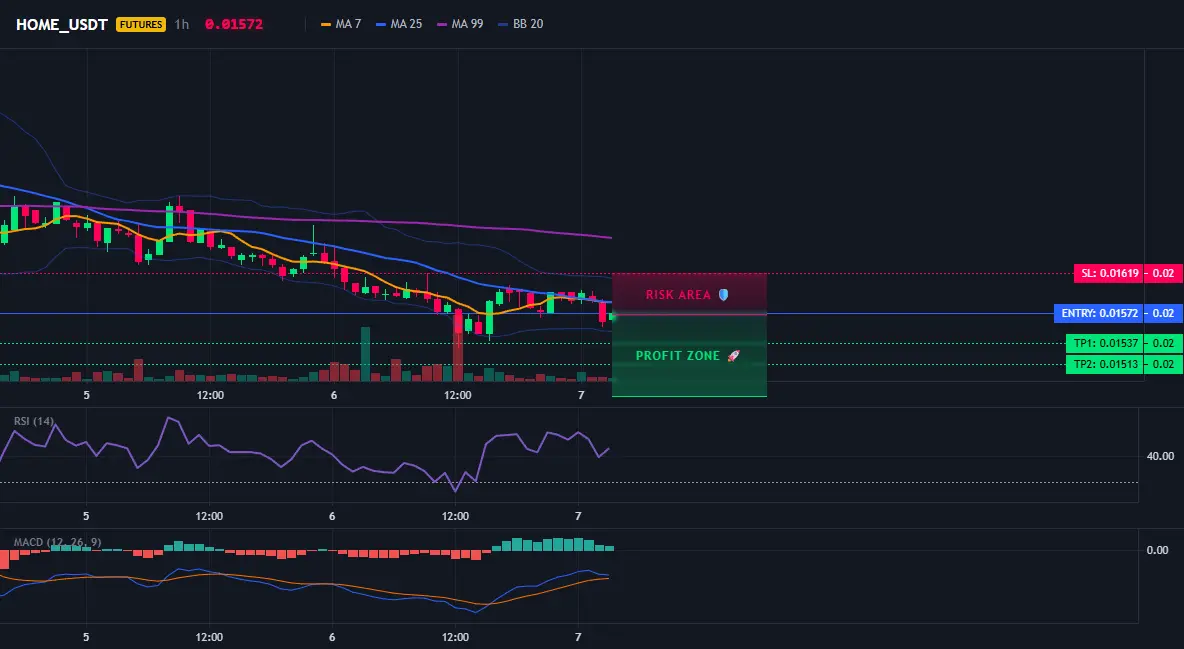This screenshot has height=649, width=1184.
Task: Click the ENTRY: 0.01572 price label
Action: pos(1099,314)
